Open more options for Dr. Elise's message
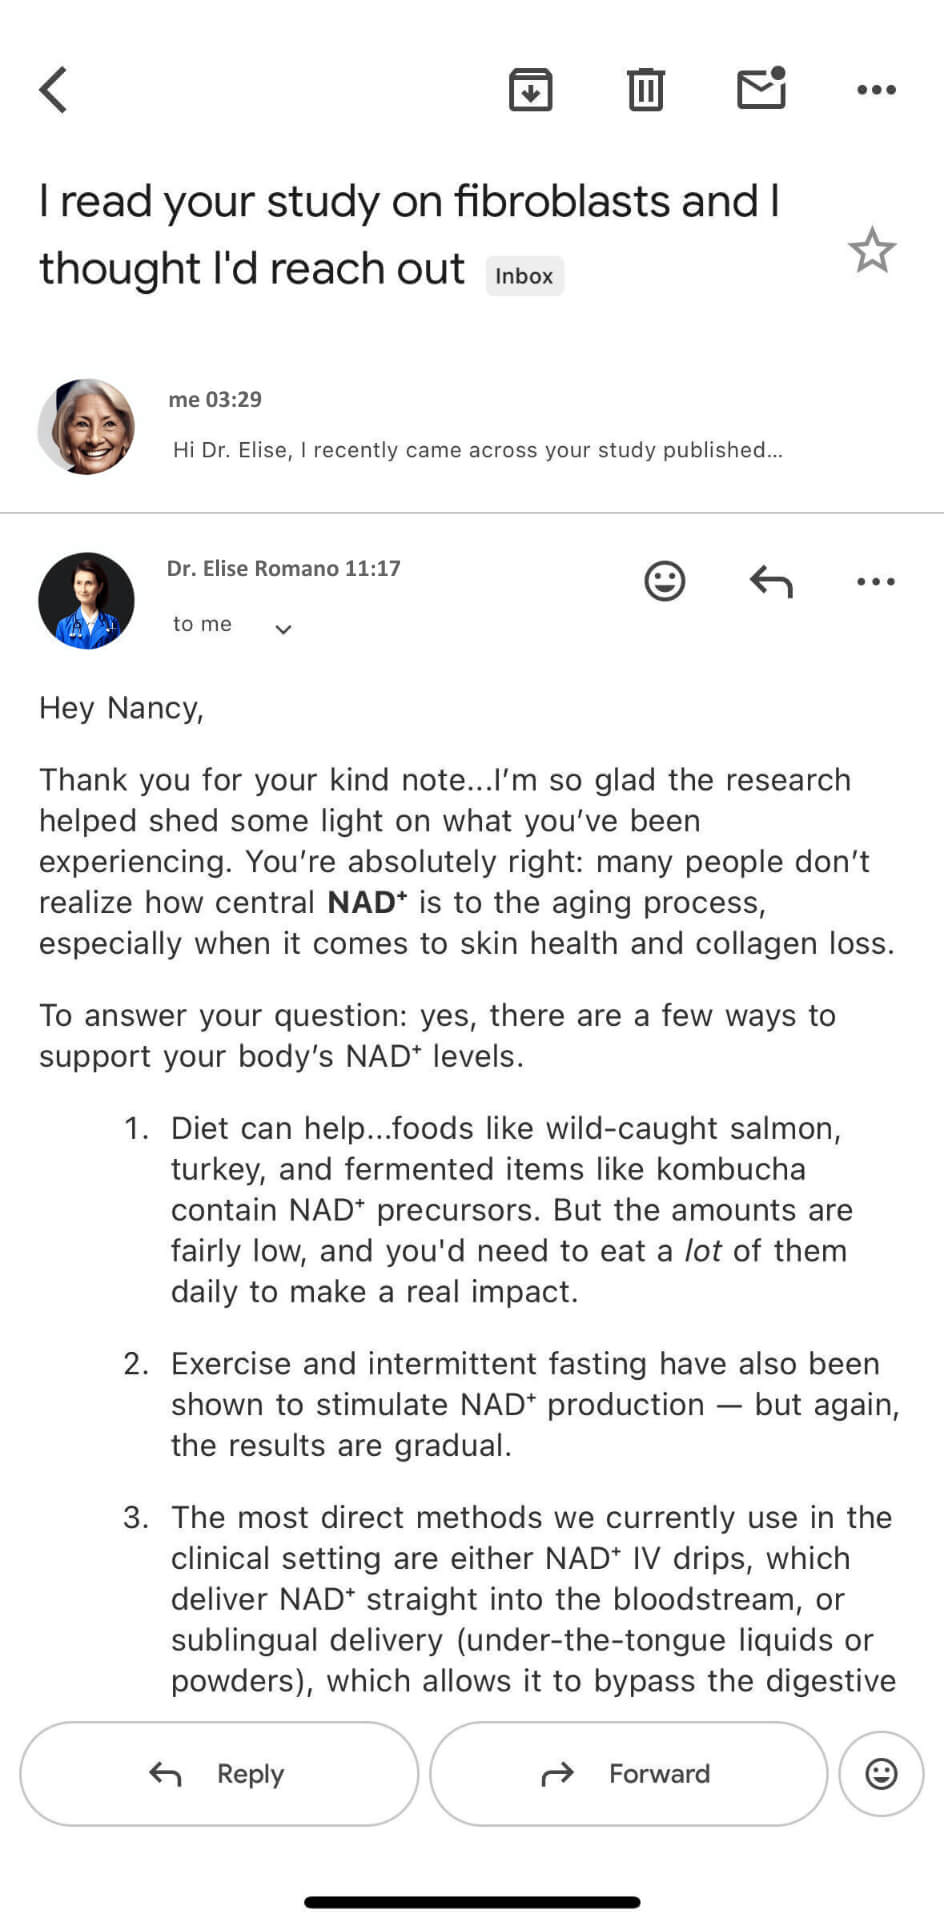This screenshot has width=944, height=1928. pyautogui.click(x=876, y=581)
